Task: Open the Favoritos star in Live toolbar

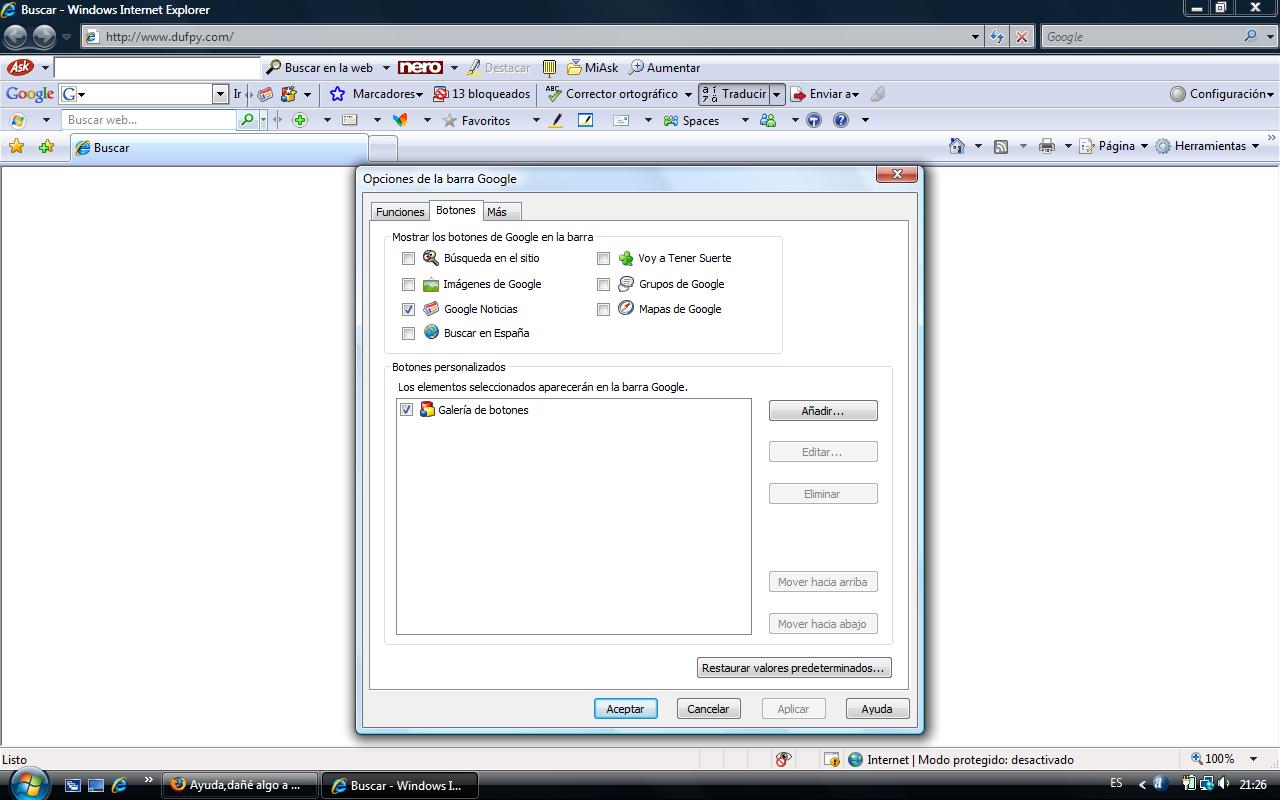Action: [x=450, y=120]
